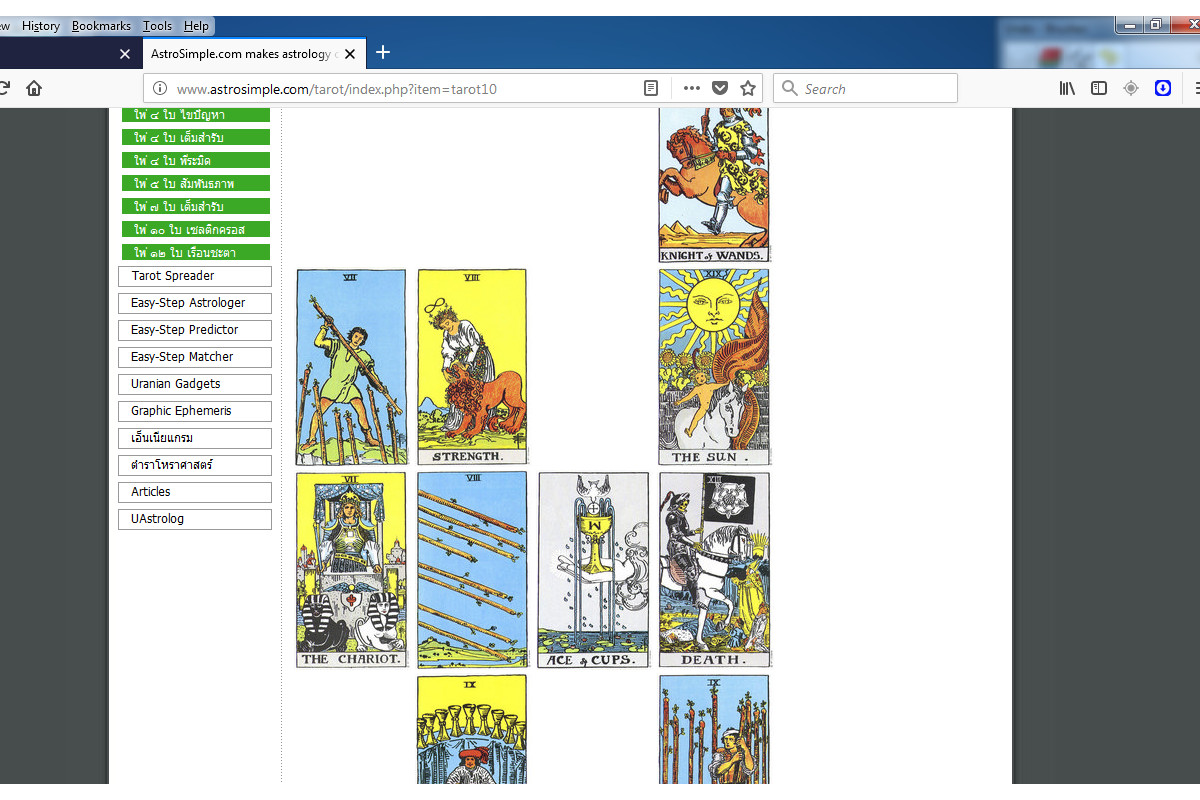Click the blue download extension icon
1200x800 pixels.
coord(1163,88)
